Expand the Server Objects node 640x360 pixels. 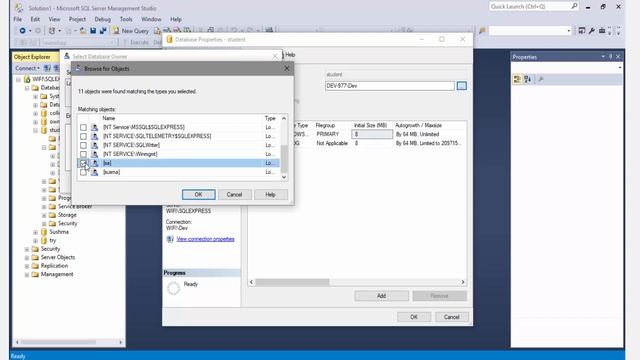pos(27,258)
